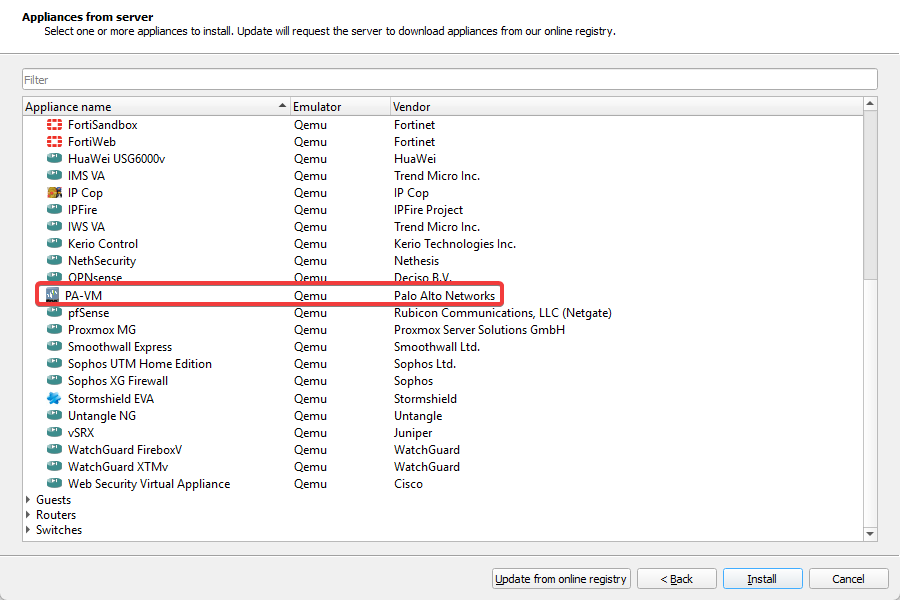900x600 pixels.
Task: Go back with the Back button
Action: pos(677,579)
